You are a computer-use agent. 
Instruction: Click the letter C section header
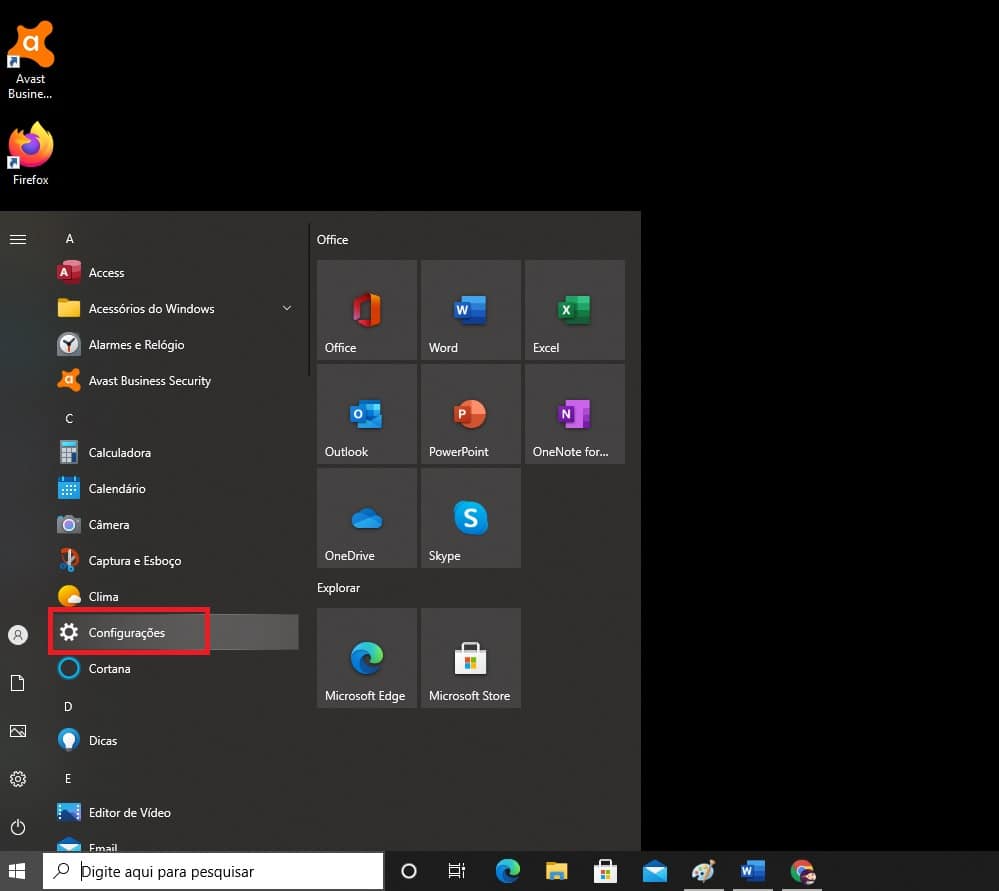69,419
